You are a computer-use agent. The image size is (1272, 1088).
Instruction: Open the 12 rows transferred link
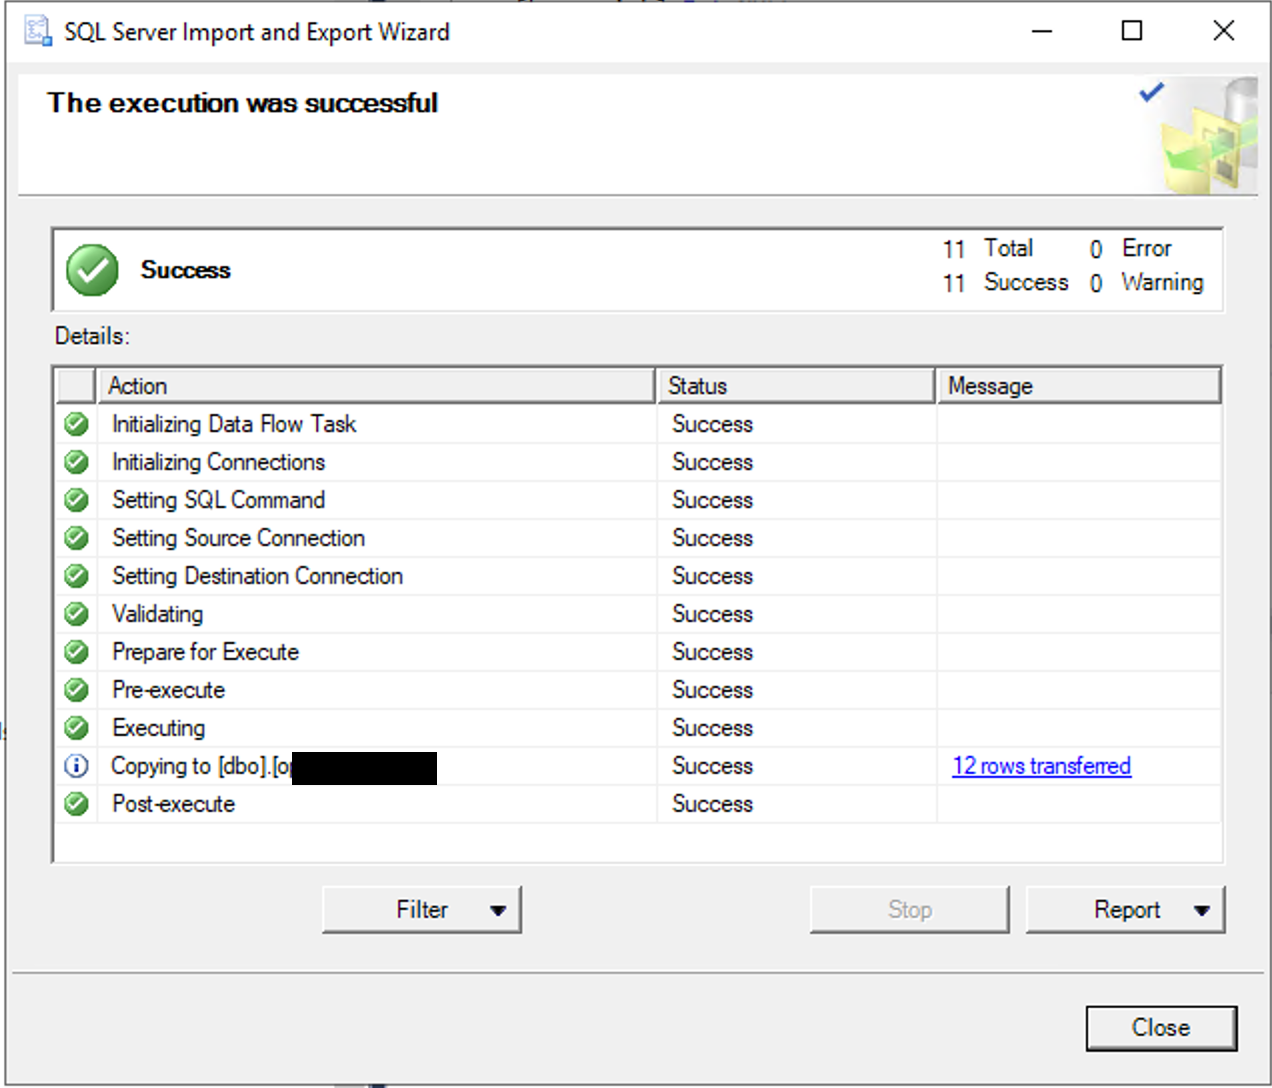pyautogui.click(x=1041, y=765)
